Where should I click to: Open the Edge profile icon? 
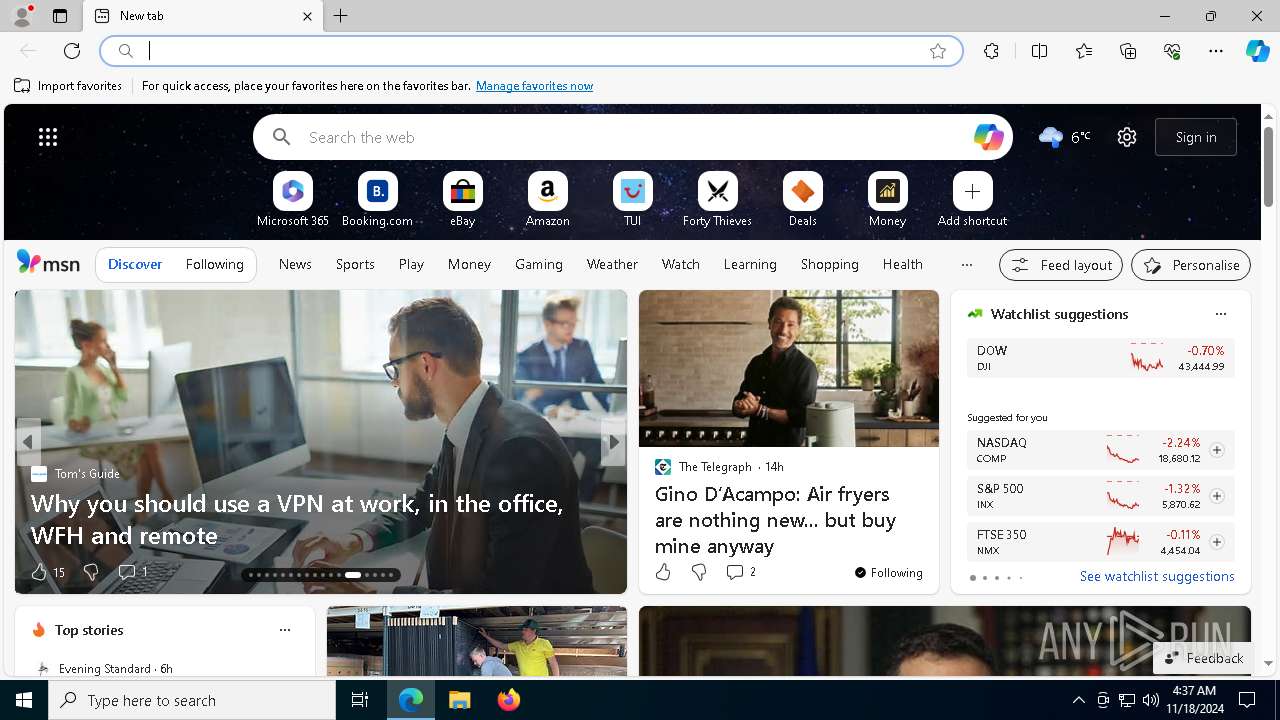pyautogui.click(x=21, y=16)
